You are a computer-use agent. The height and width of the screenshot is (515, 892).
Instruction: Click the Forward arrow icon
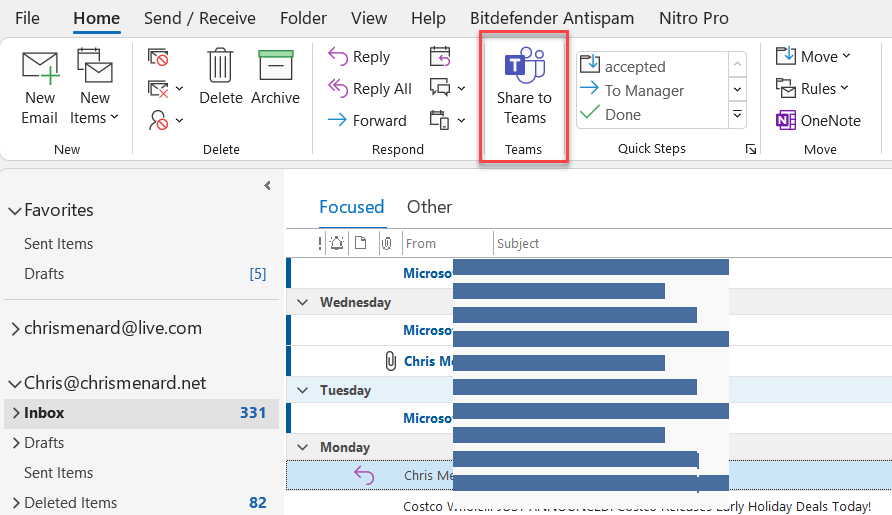[x=338, y=120]
